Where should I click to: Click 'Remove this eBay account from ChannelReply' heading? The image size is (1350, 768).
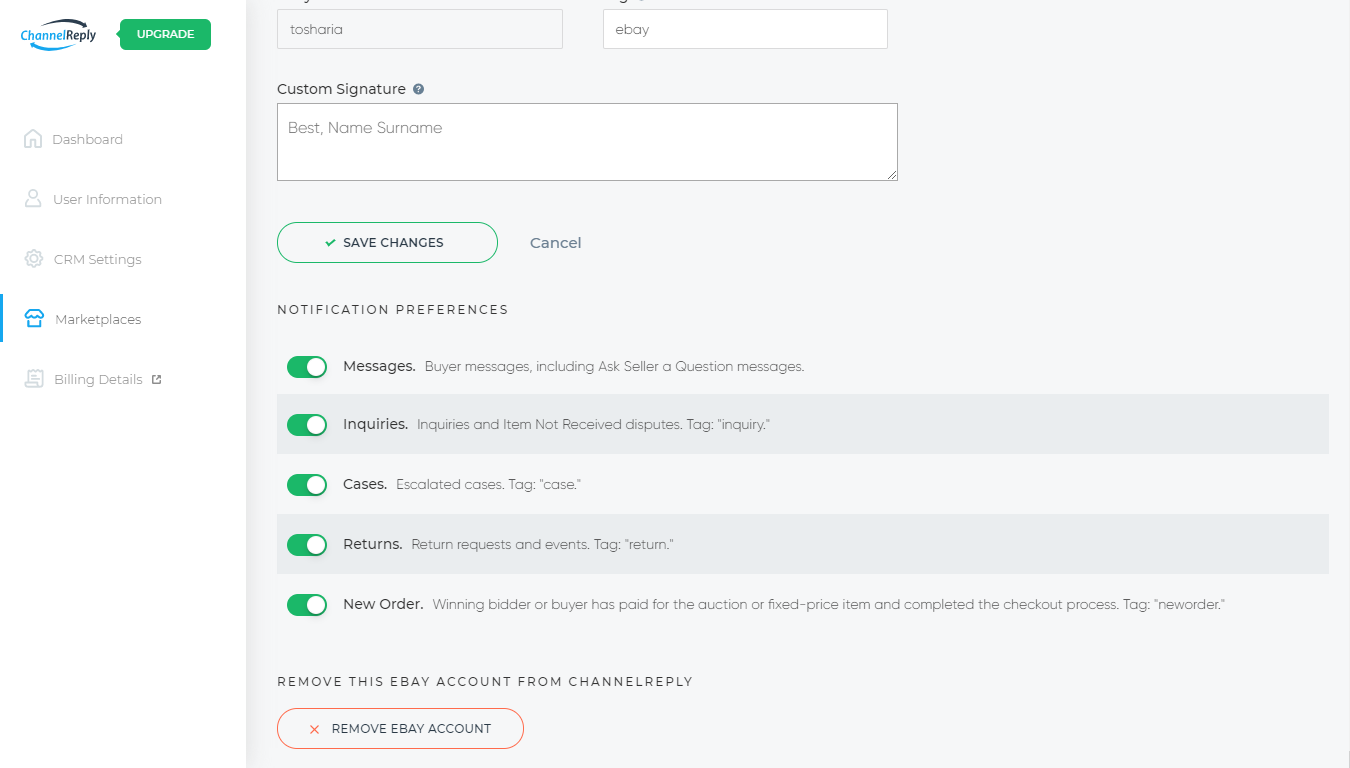485,681
